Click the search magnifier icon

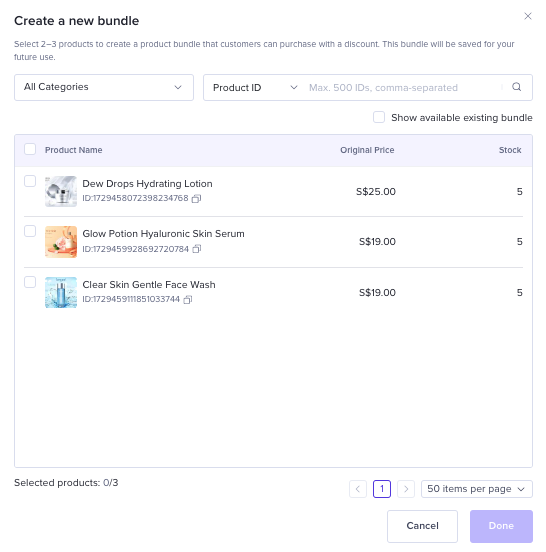[x=516, y=87]
